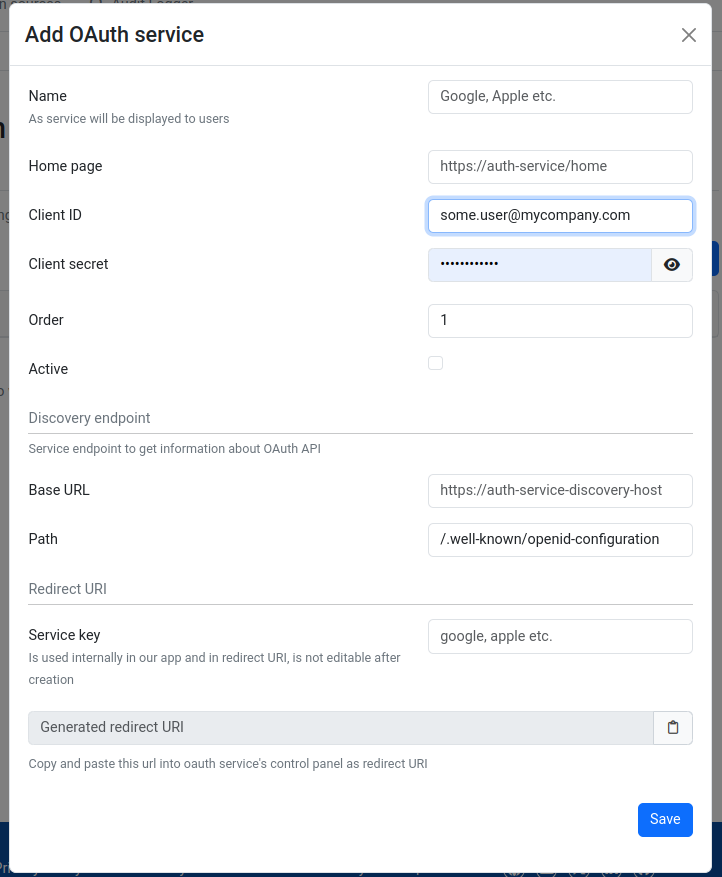The height and width of the screenshot is (877, 722).
Task: Copy generated redirect URI via clipboard icon
Action: click(x=673, y=728)
